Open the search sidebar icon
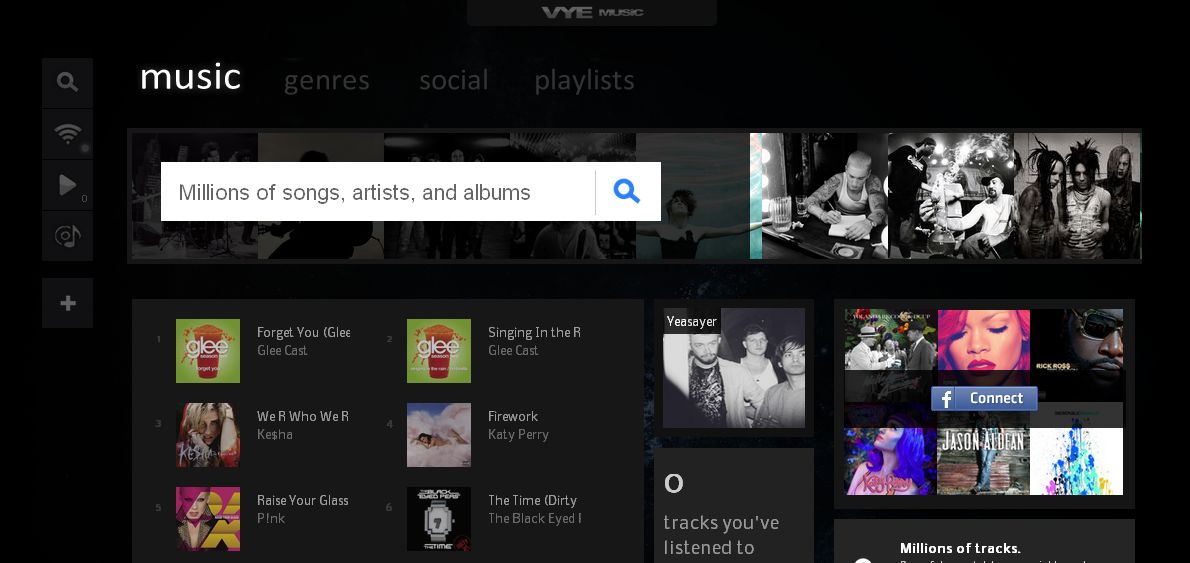The image size is (1190, 563). coord(68,83)
